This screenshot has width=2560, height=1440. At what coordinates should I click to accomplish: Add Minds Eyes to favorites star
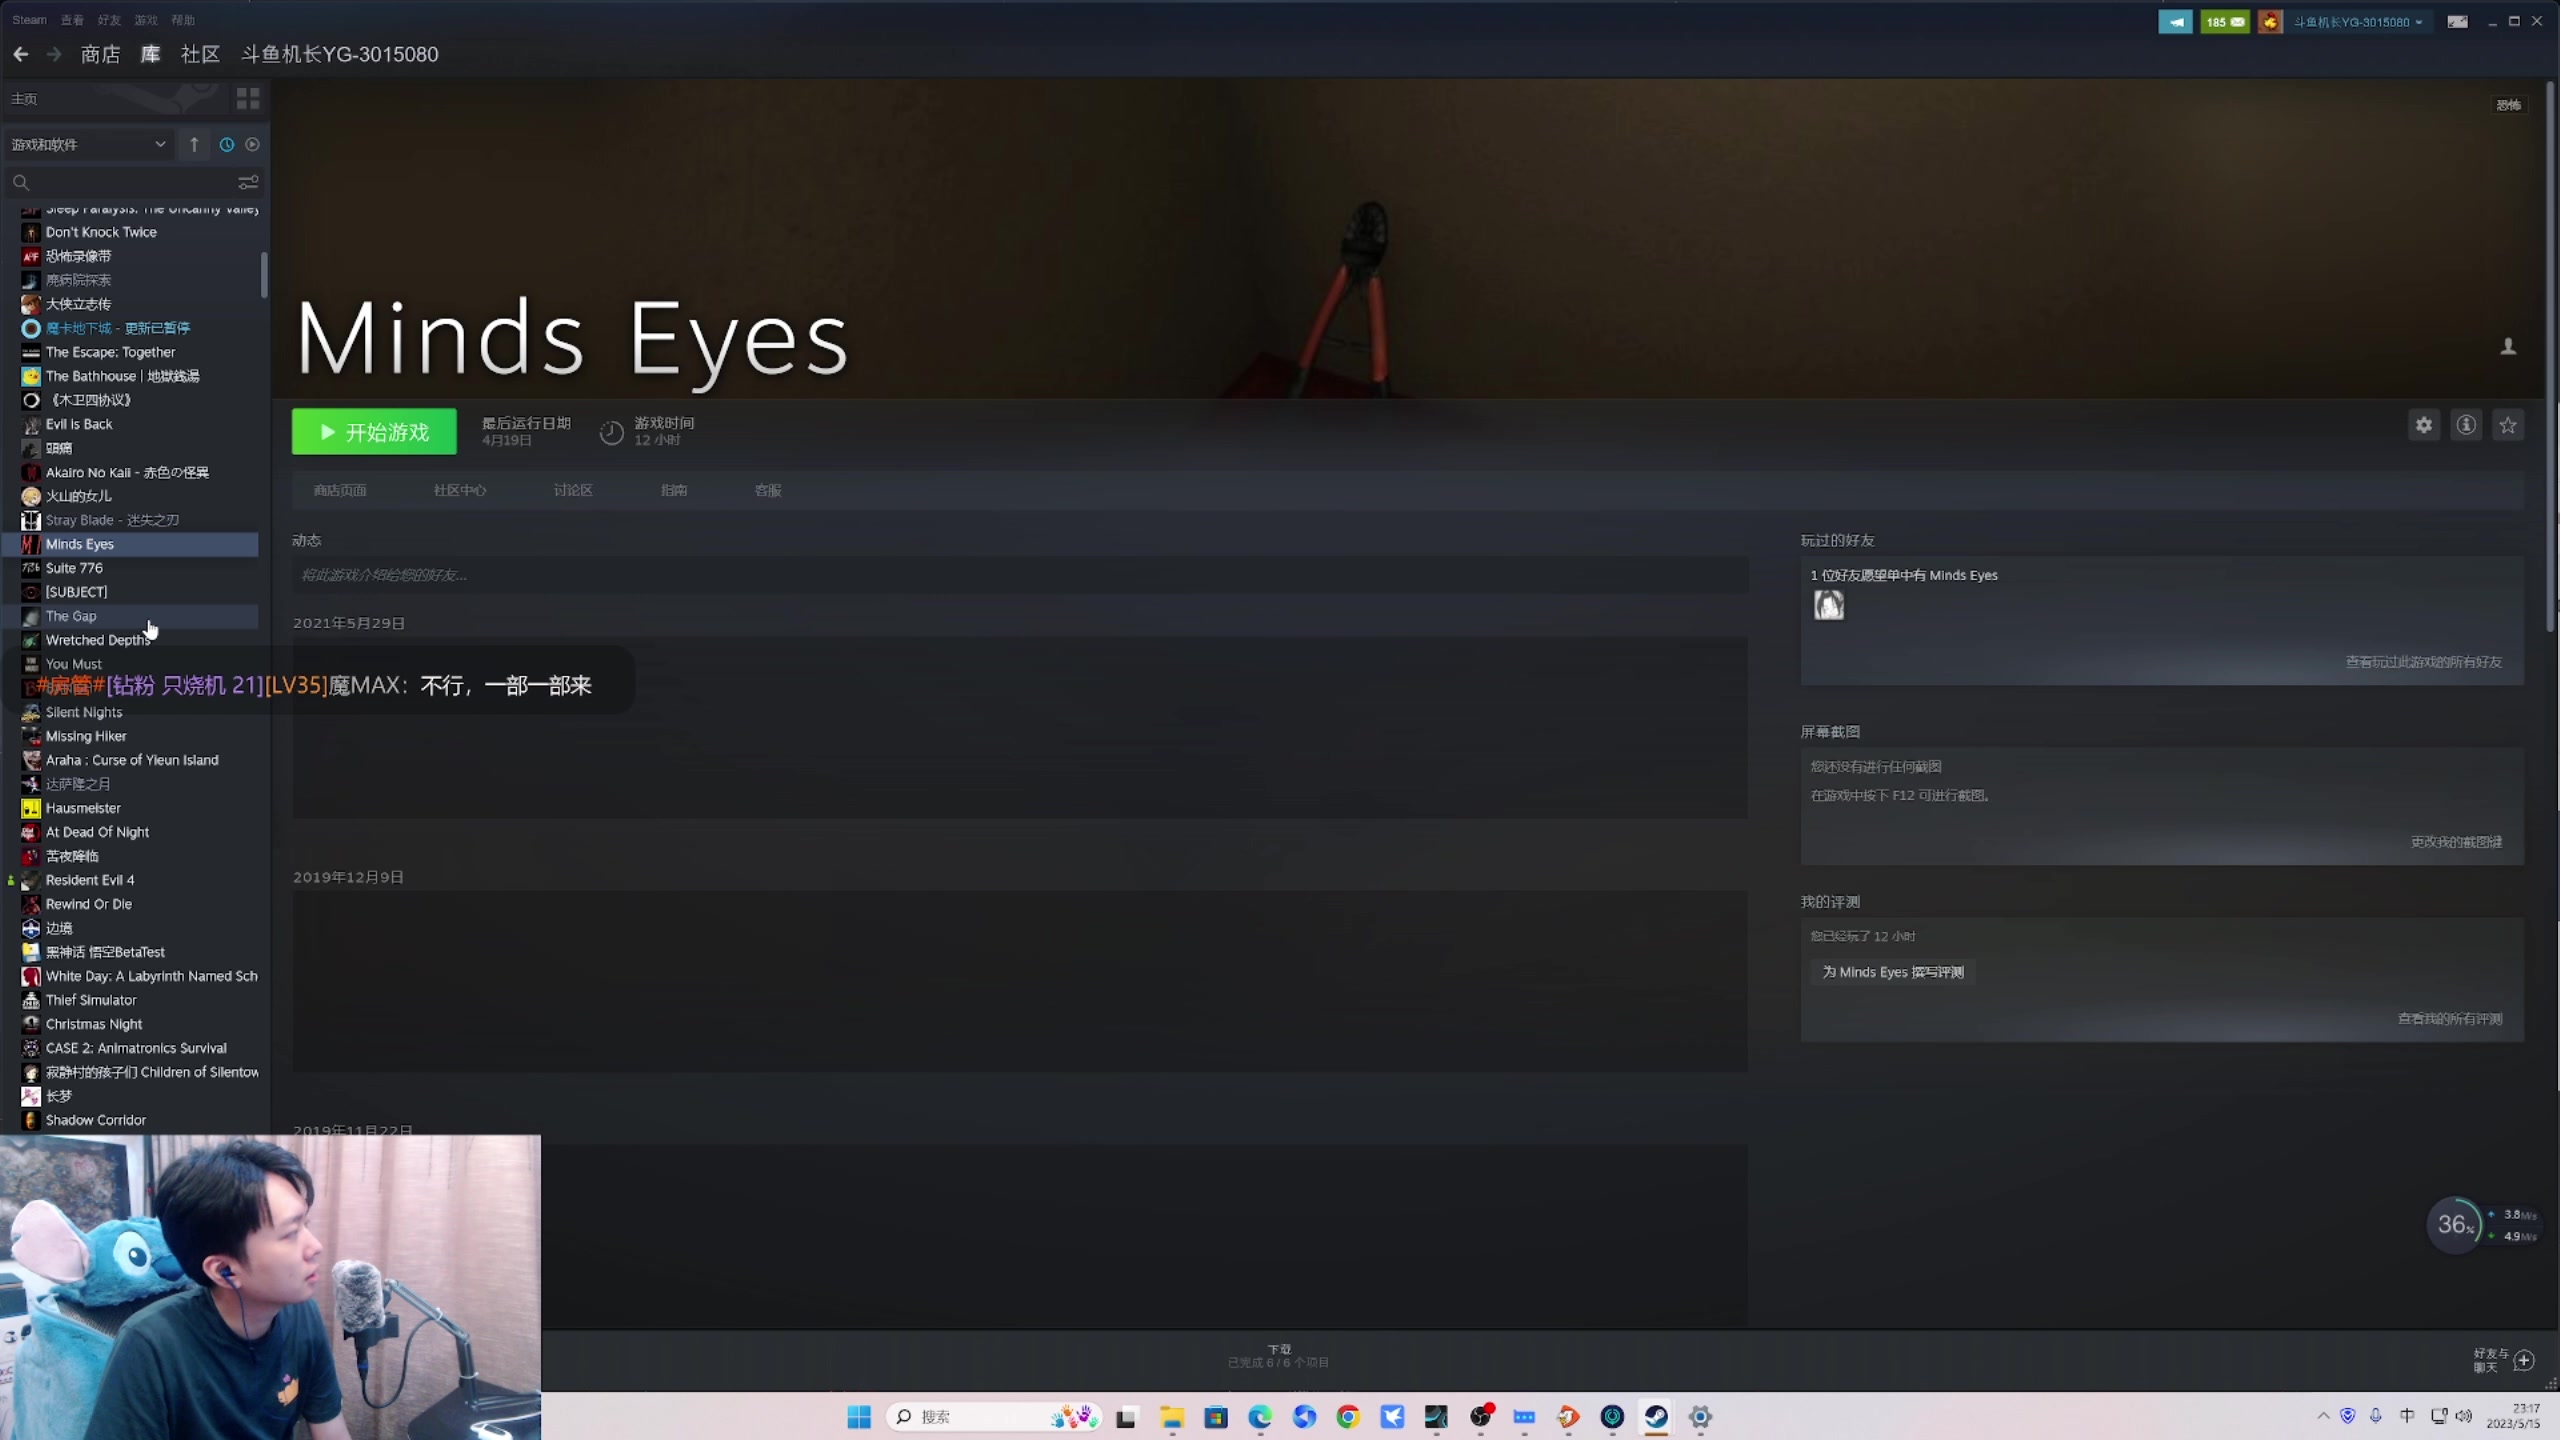pyautogui.click(x=2508, y=425)
